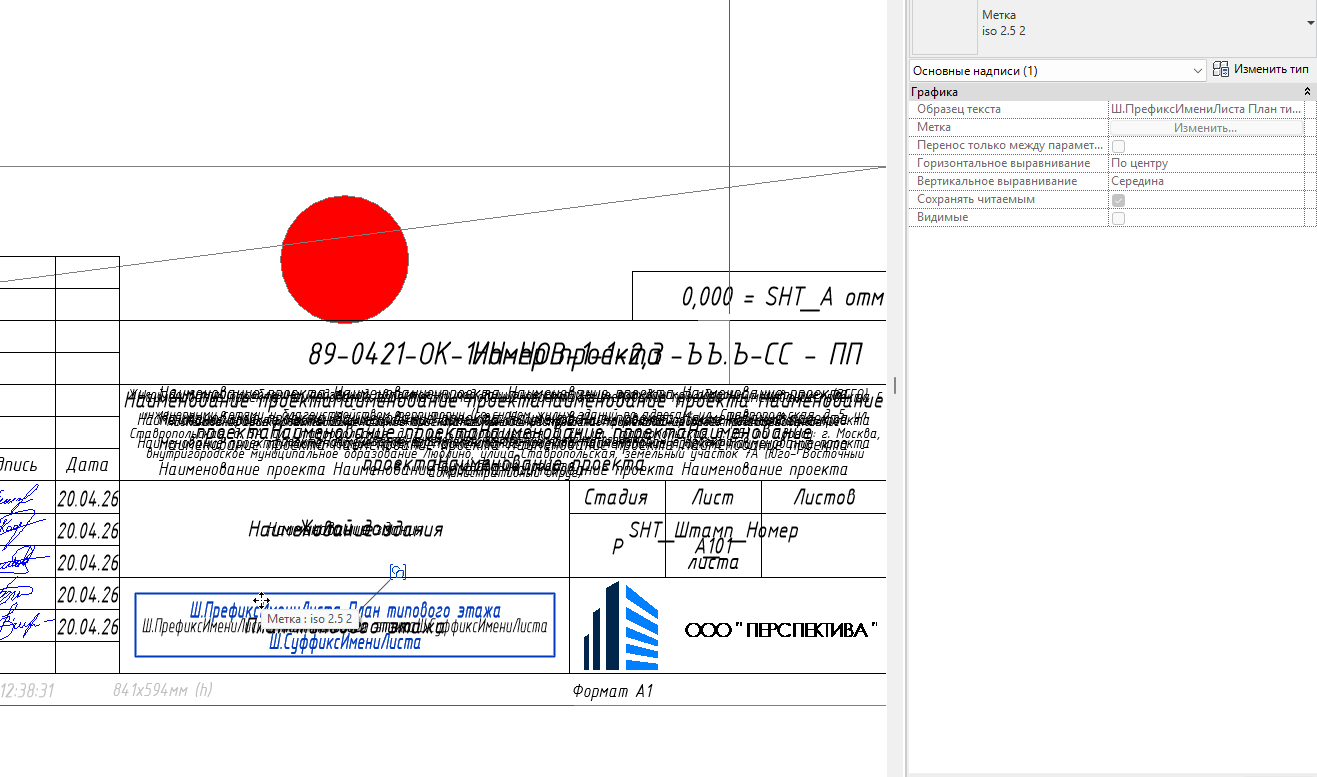Click the Вертикальное выравнивание property label

pos(997,181)
